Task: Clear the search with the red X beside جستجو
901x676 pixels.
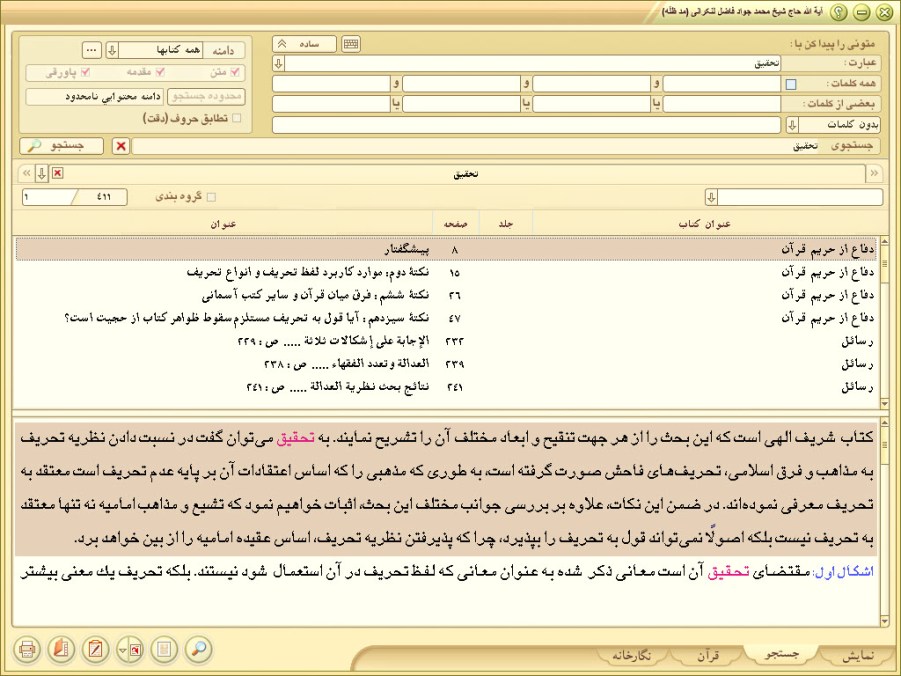Action: (121, 146)
